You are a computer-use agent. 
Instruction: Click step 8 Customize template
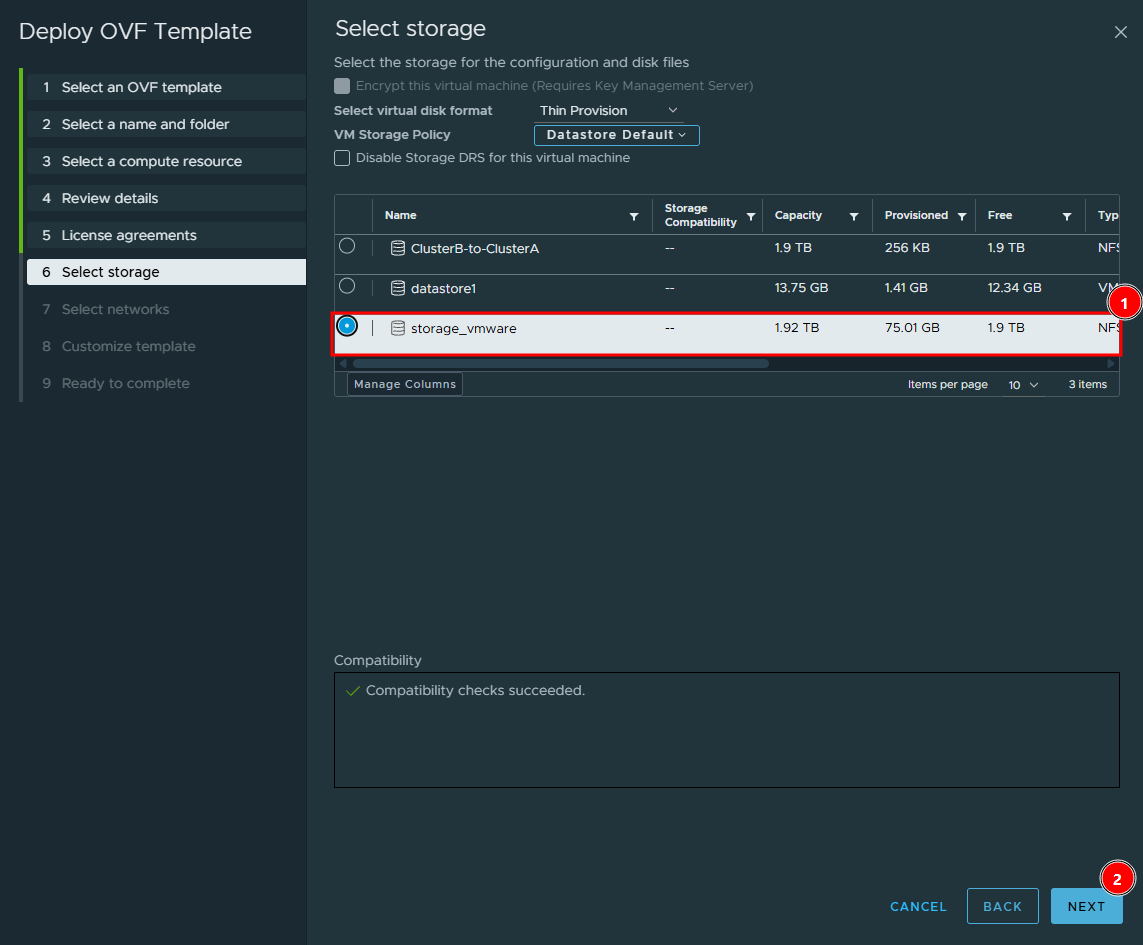[166, 346]
